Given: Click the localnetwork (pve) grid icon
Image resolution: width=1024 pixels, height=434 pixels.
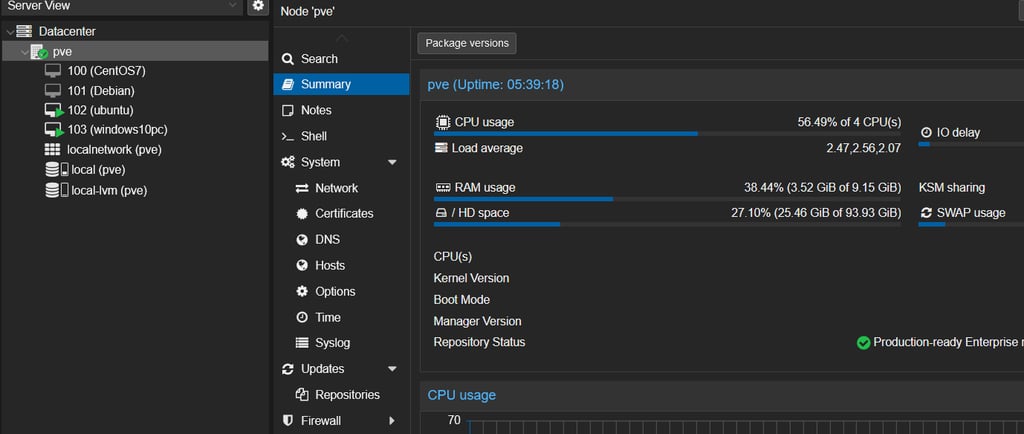Looking at the screenshot, I should pos(53,150).
